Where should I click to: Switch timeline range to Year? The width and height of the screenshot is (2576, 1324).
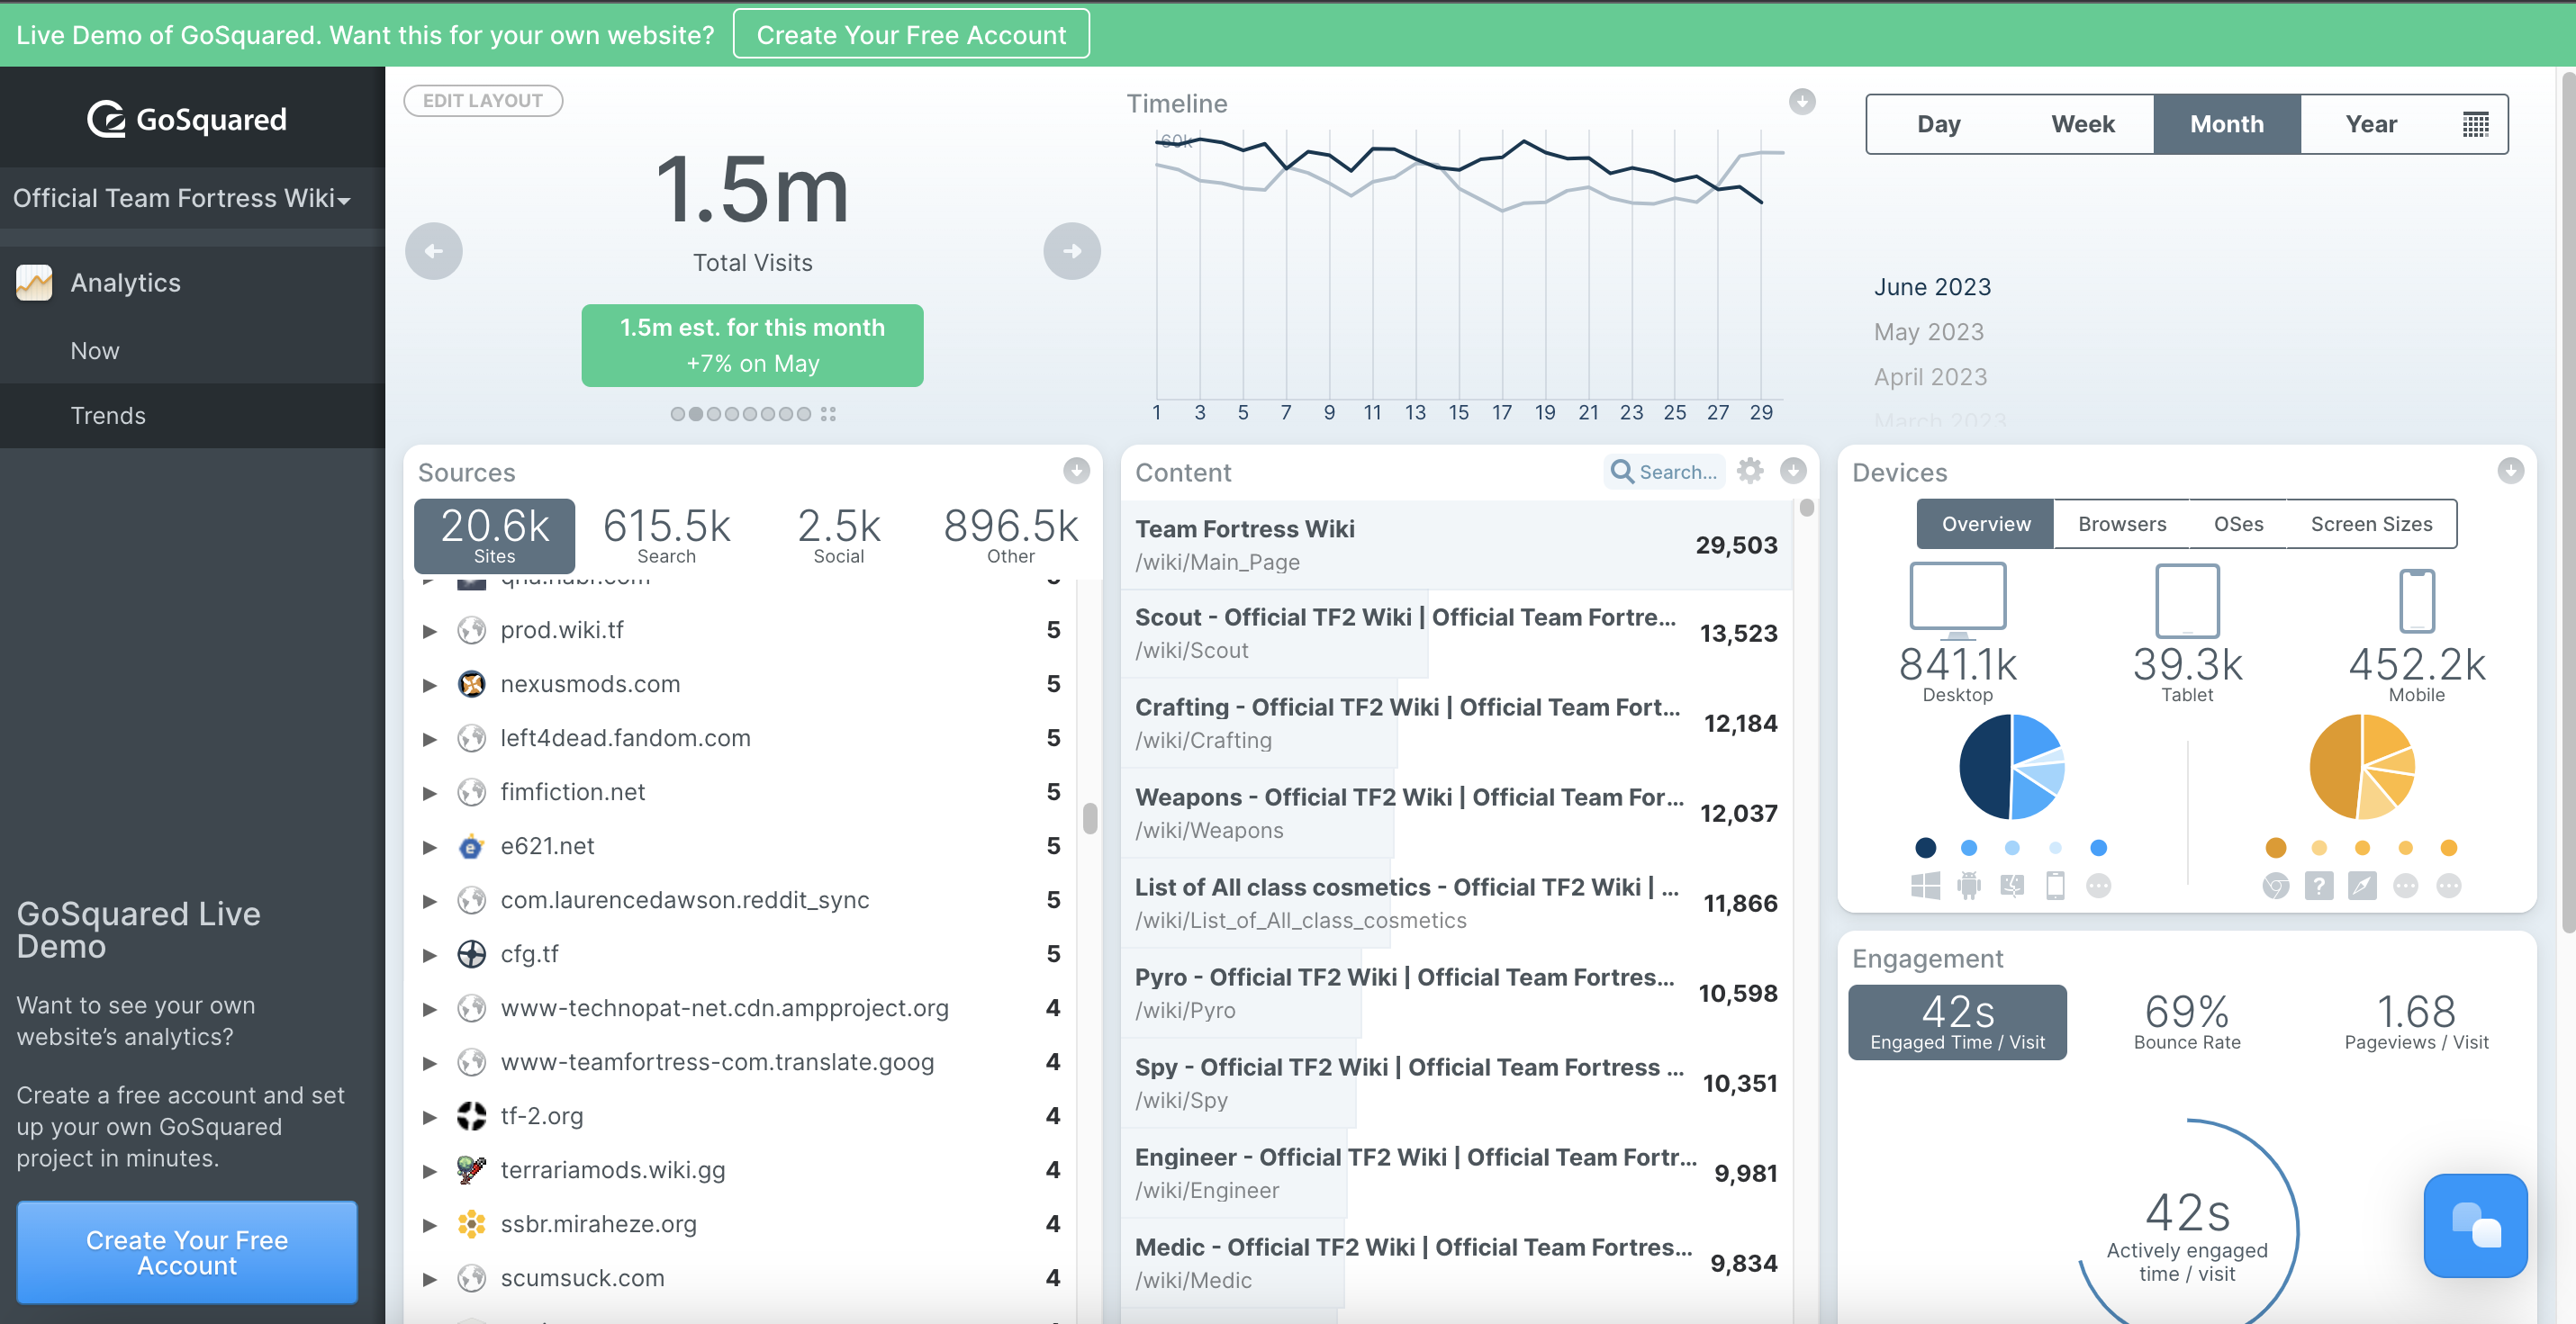2371,124
